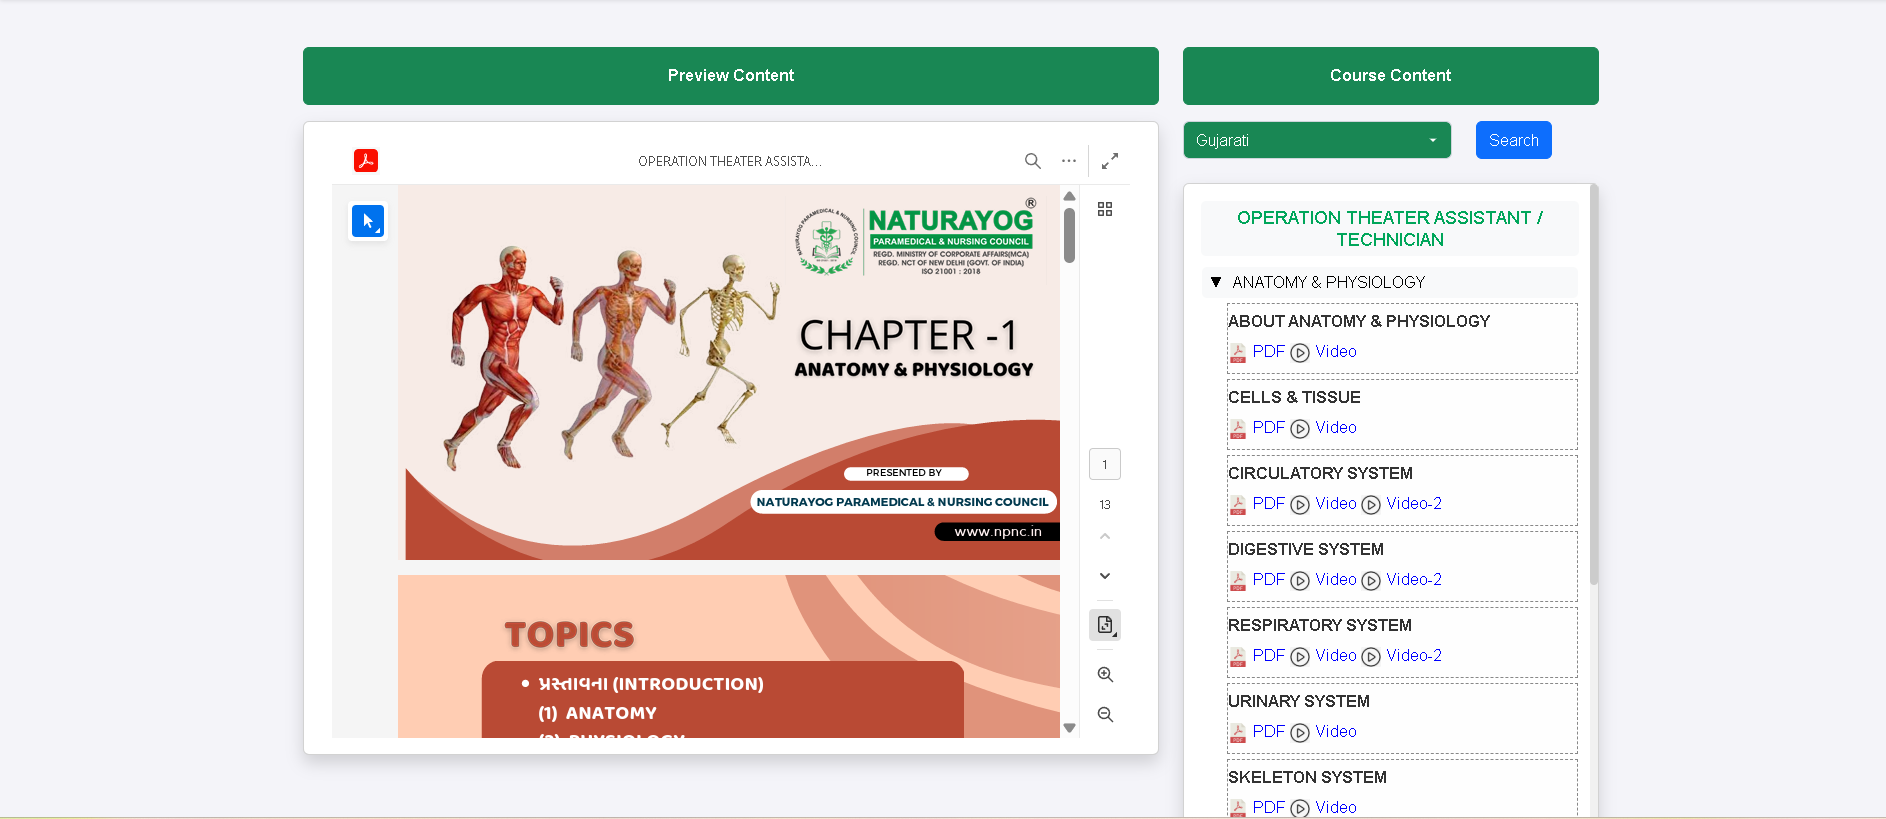The image size is (1886, 819).
Task: Click the red Adobe PDF logo icon
Action: (366, 160)
